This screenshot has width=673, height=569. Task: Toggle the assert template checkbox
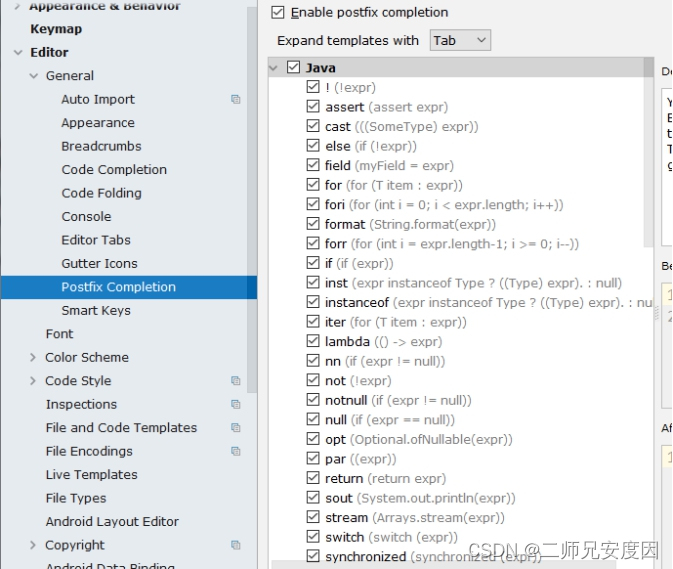pos(313,106)
